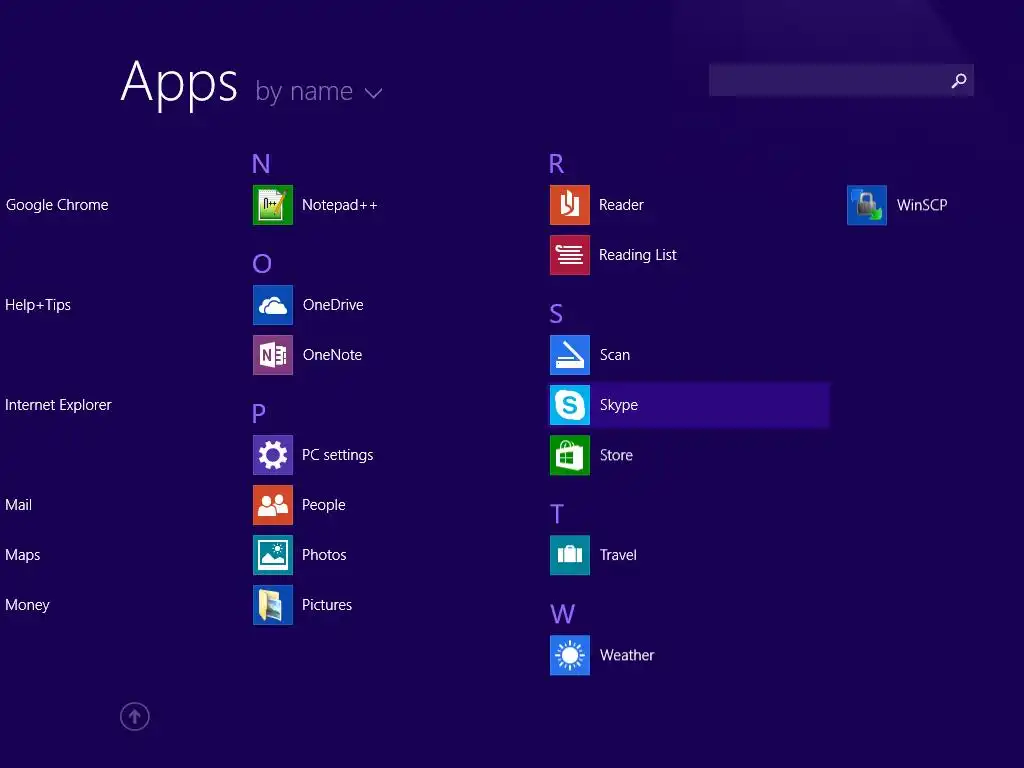
Task: Open the Reading List icon
Action: (x=569, y=255)
